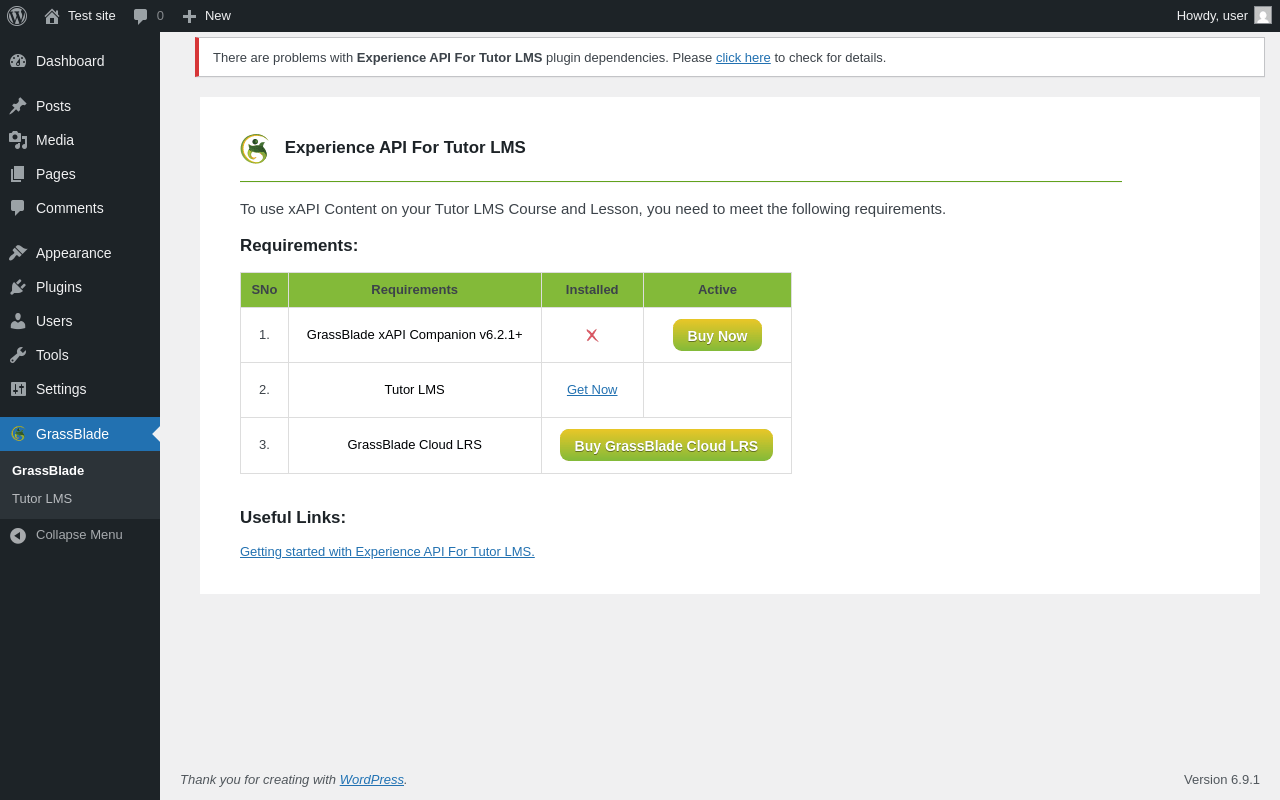Click the Users person icon
The image size is (1280, 800).
(18, 321)
